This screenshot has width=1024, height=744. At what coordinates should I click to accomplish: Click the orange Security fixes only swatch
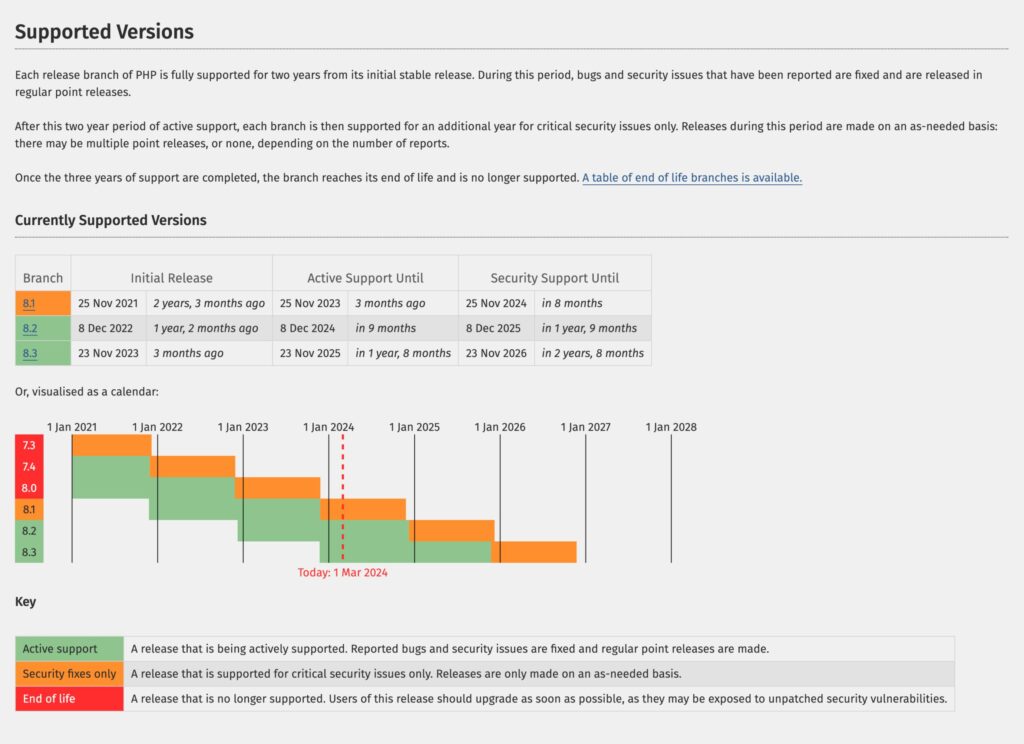[x=69, y=674]
